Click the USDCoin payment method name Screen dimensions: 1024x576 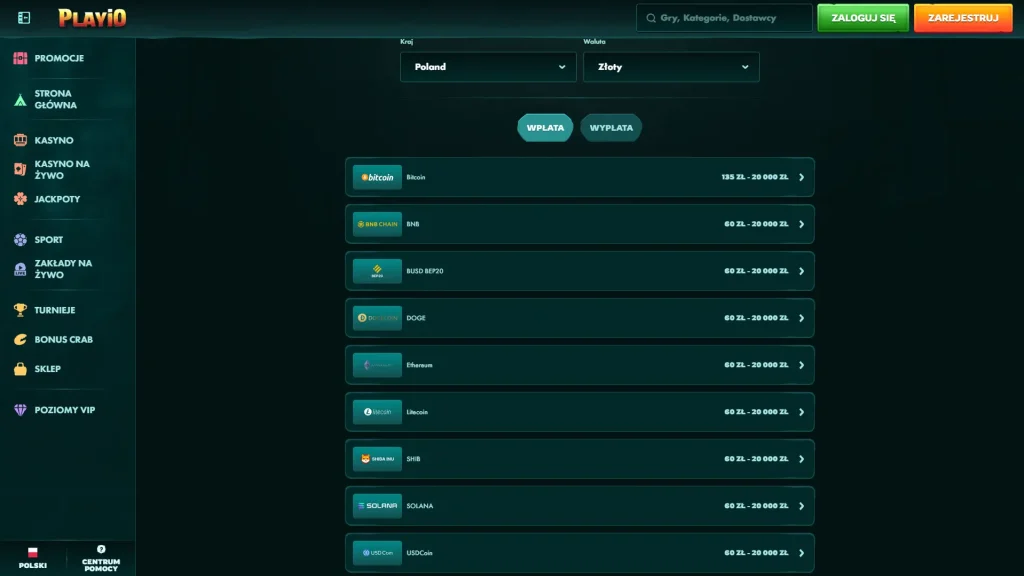[x=419, y=553]
